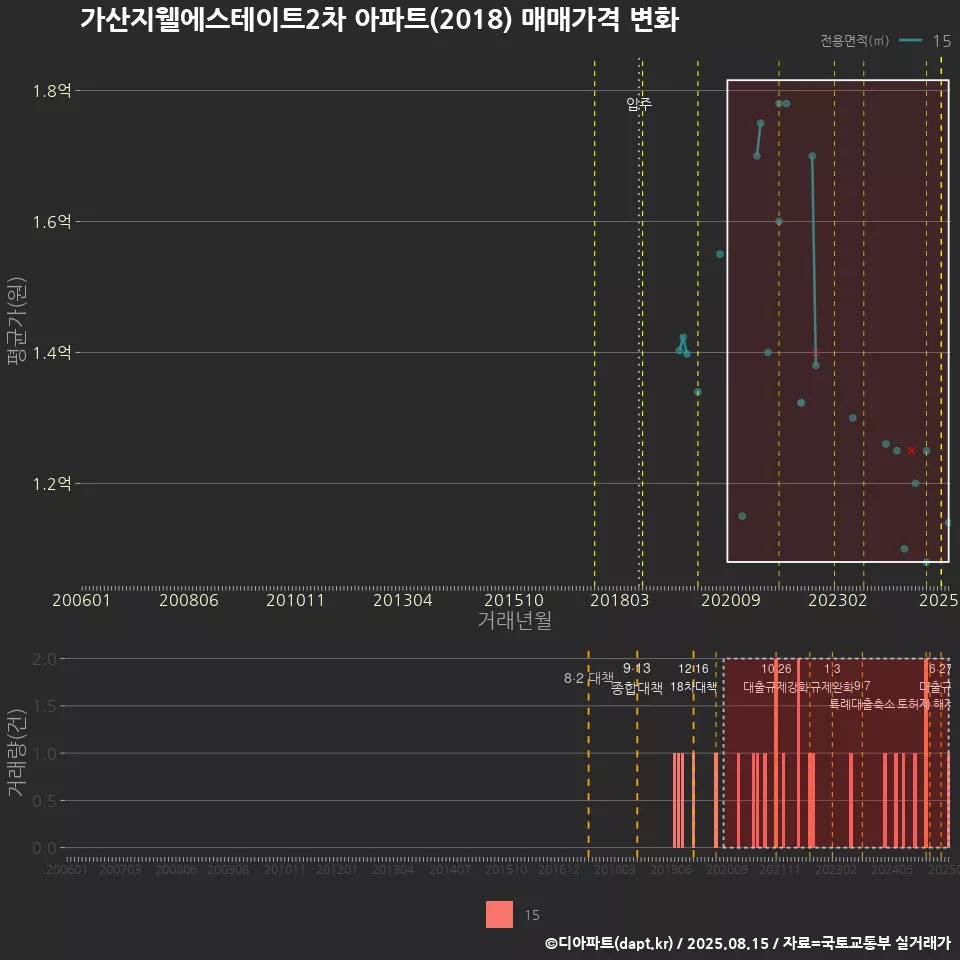This screenshot has height=960, width=960.
Task: Click the '1.6억' y-axis label
Action: pos(51,222)
